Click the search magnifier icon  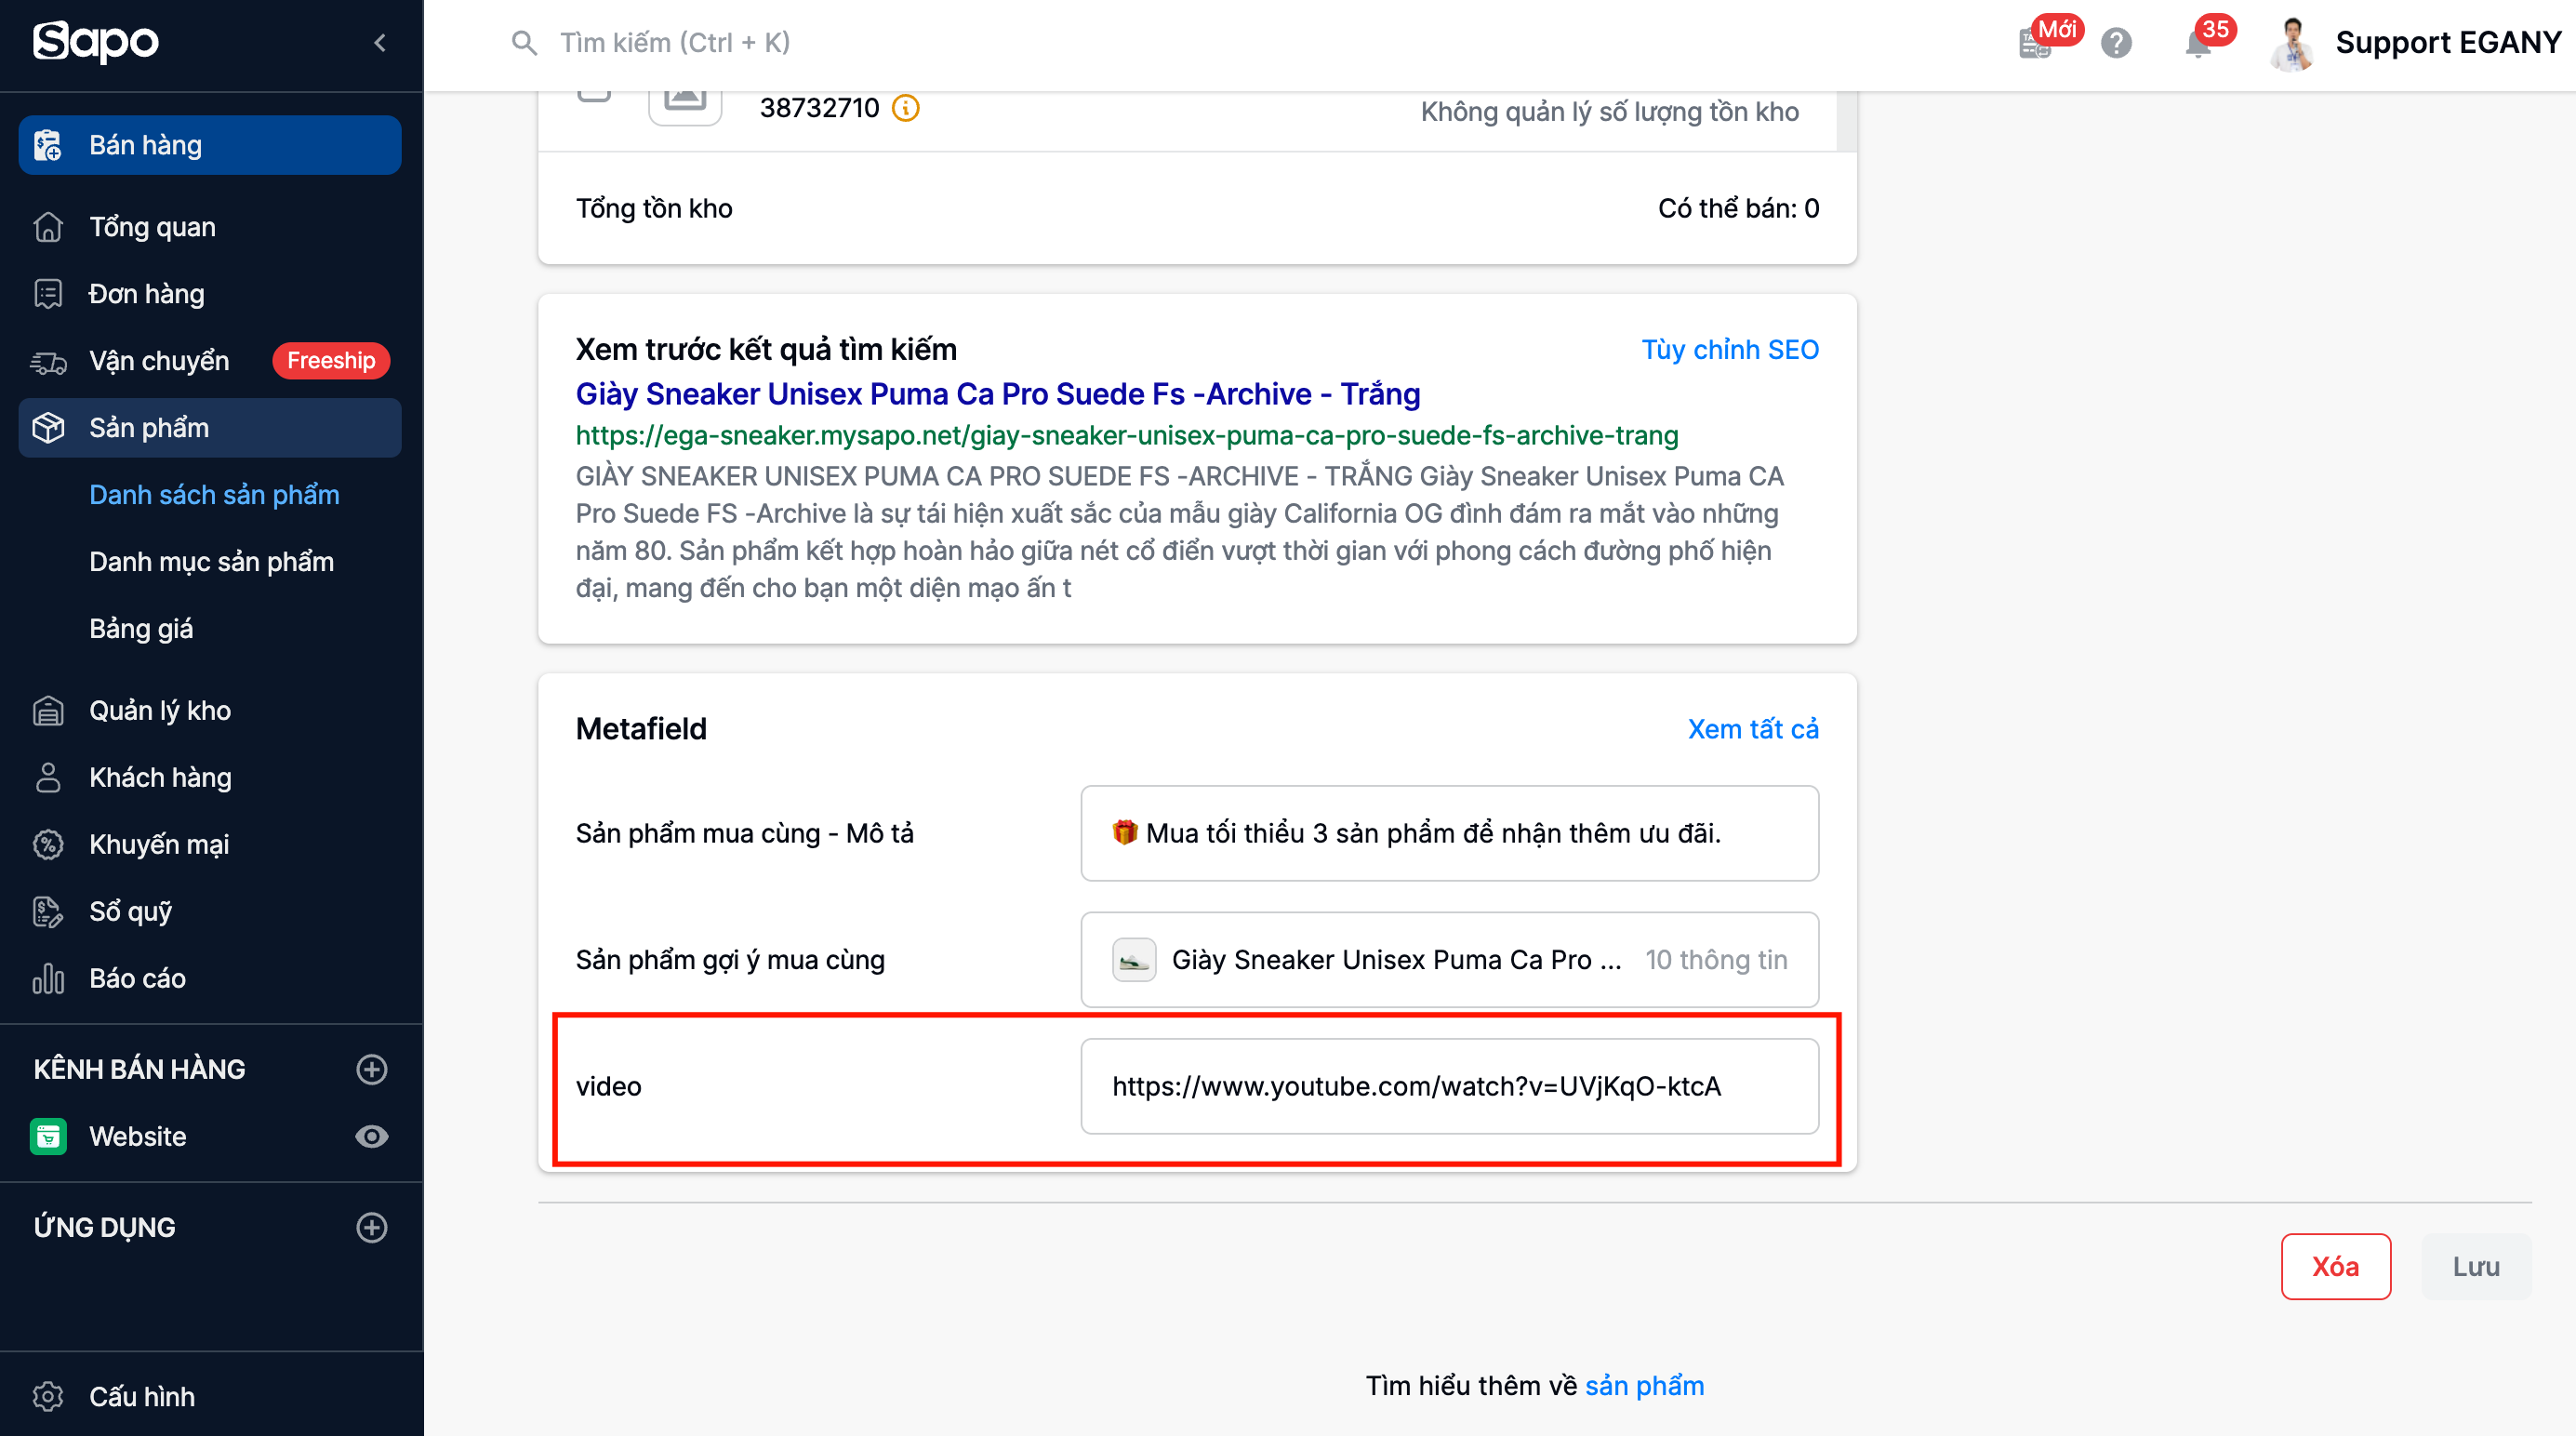click(524, 43)
